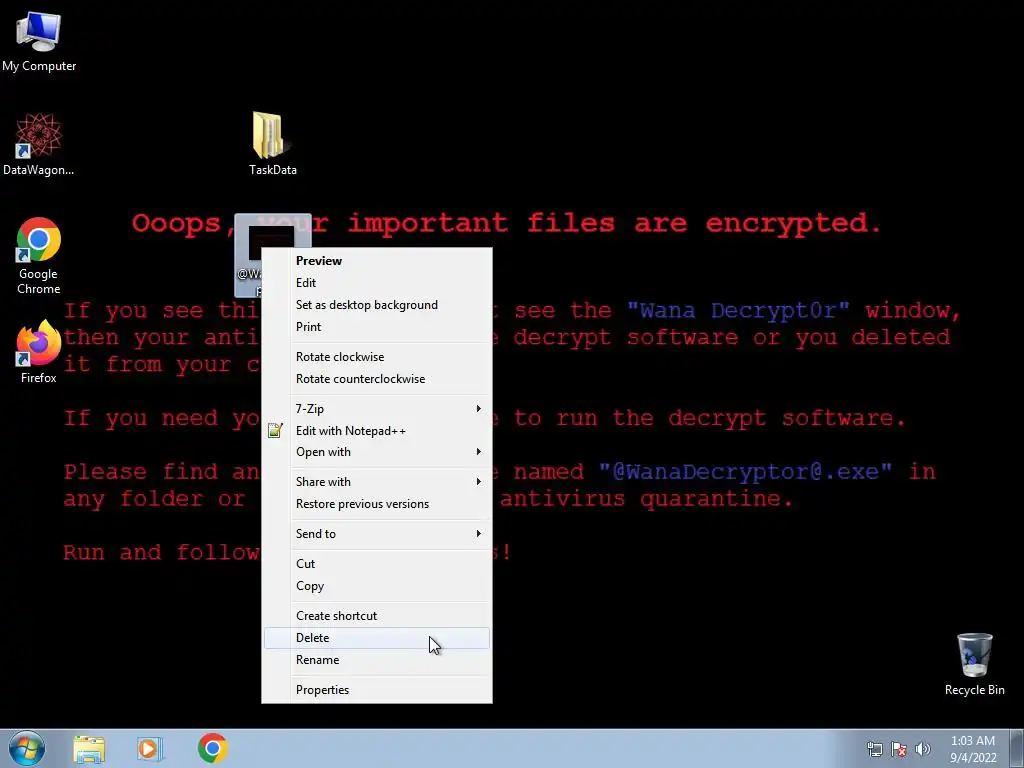The image size is (1024, 768).
Task: Choose Edit in the context menu
Action: [377, 283]
